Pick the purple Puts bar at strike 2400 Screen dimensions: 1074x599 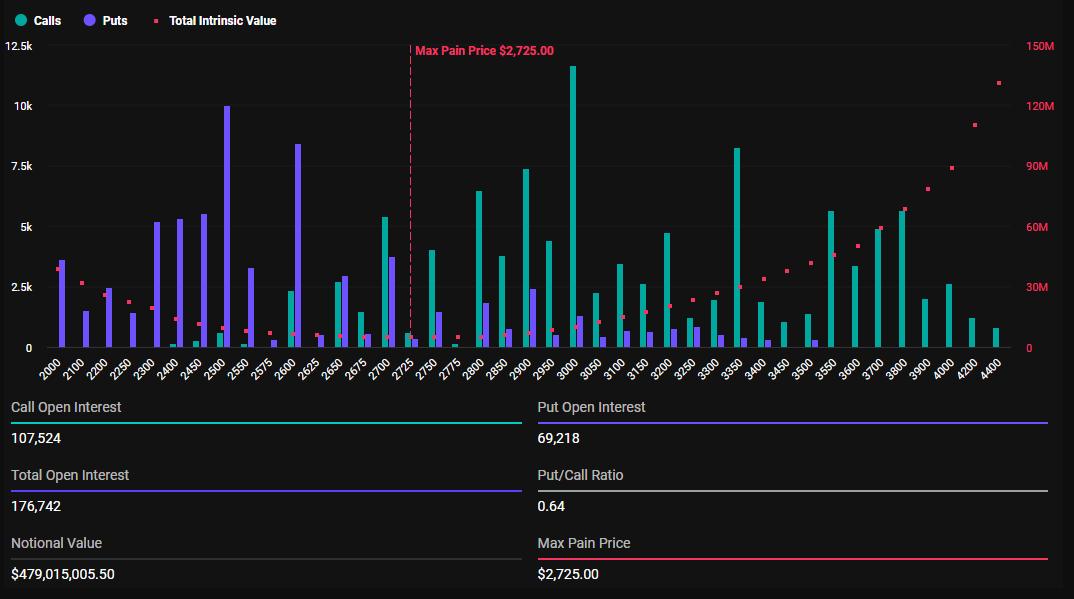point(180,283)
